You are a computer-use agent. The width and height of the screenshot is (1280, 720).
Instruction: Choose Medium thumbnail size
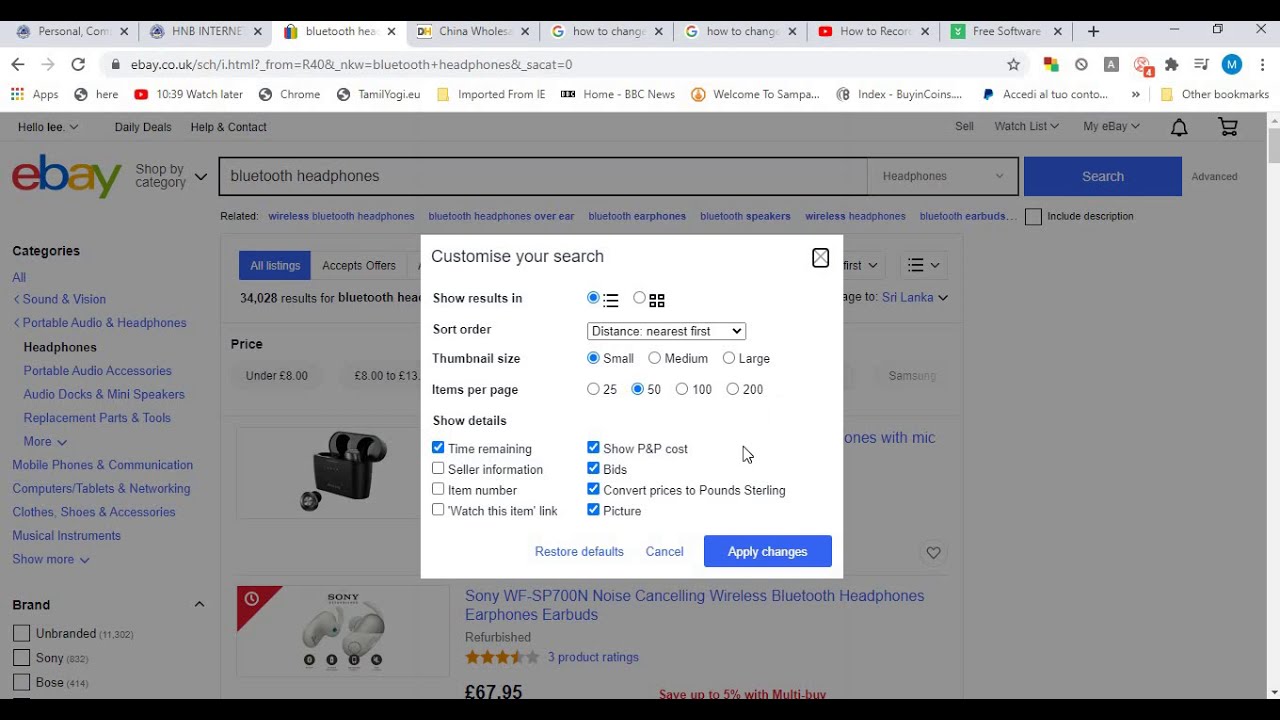point(654,358)
